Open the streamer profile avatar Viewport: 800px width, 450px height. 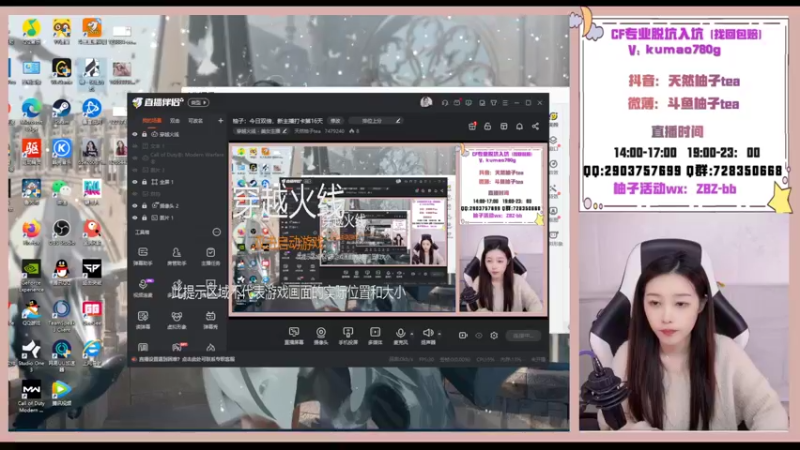(426, 103)
